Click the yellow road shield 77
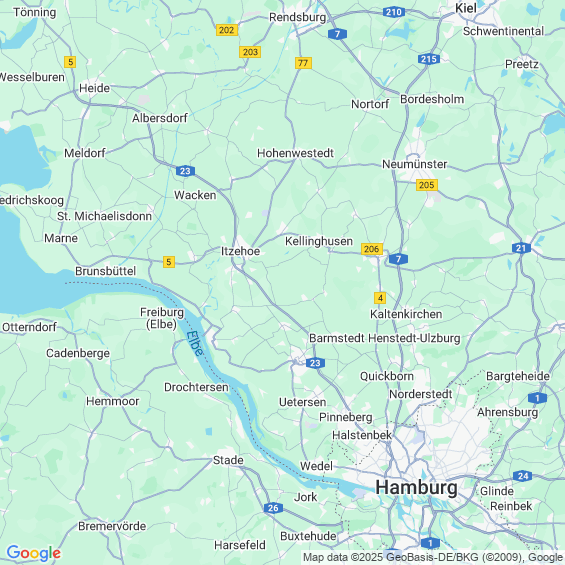Screen dimensions: 565x565 click(303, 63)
